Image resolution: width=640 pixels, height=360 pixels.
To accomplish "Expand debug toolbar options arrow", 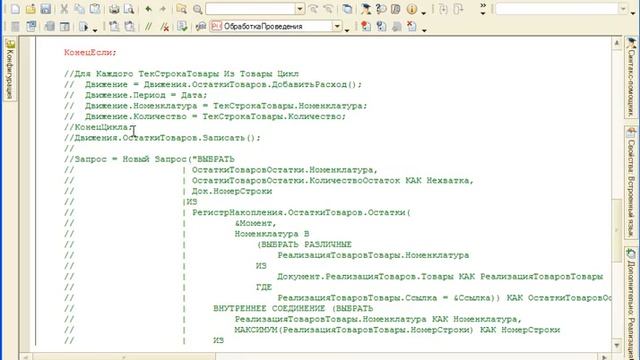I will (x=424, y=30).
